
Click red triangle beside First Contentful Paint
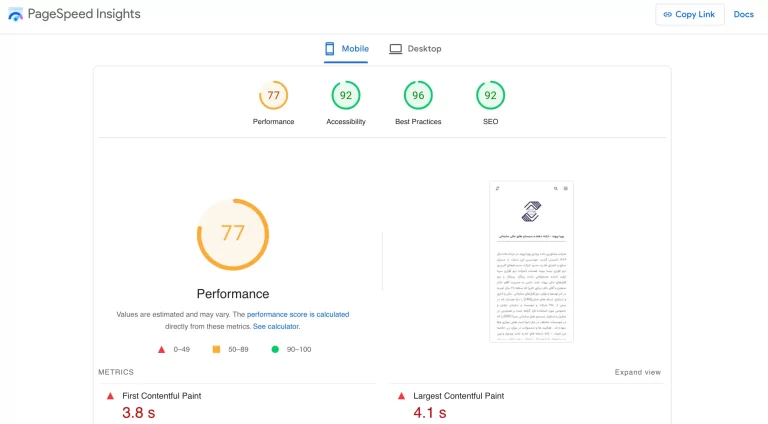110,396
